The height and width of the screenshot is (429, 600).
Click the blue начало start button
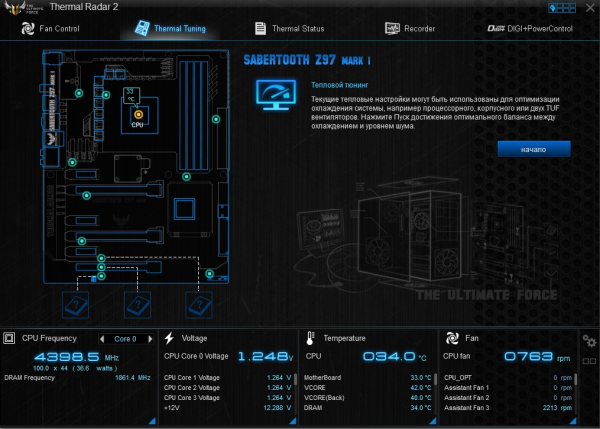click(534, 149)
